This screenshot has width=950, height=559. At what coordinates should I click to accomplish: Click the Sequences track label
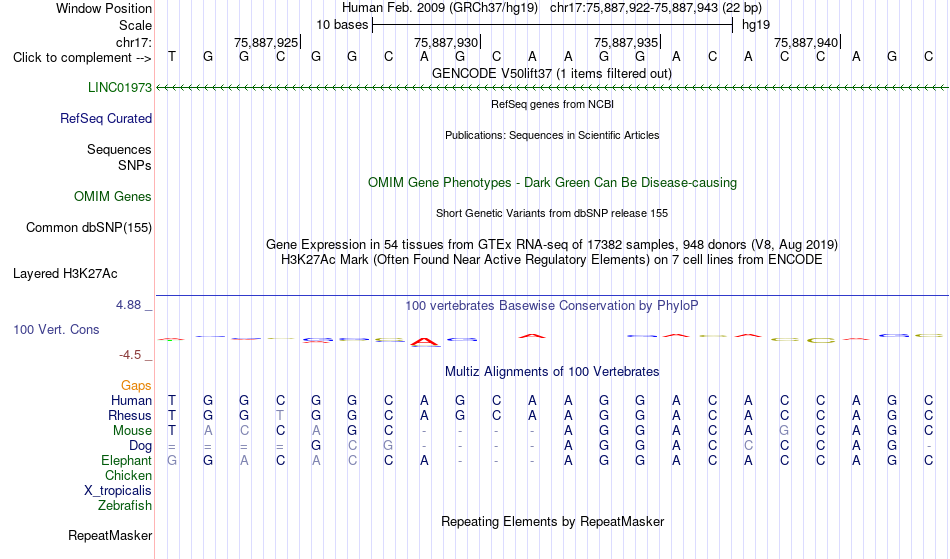[x=119, y=149]
